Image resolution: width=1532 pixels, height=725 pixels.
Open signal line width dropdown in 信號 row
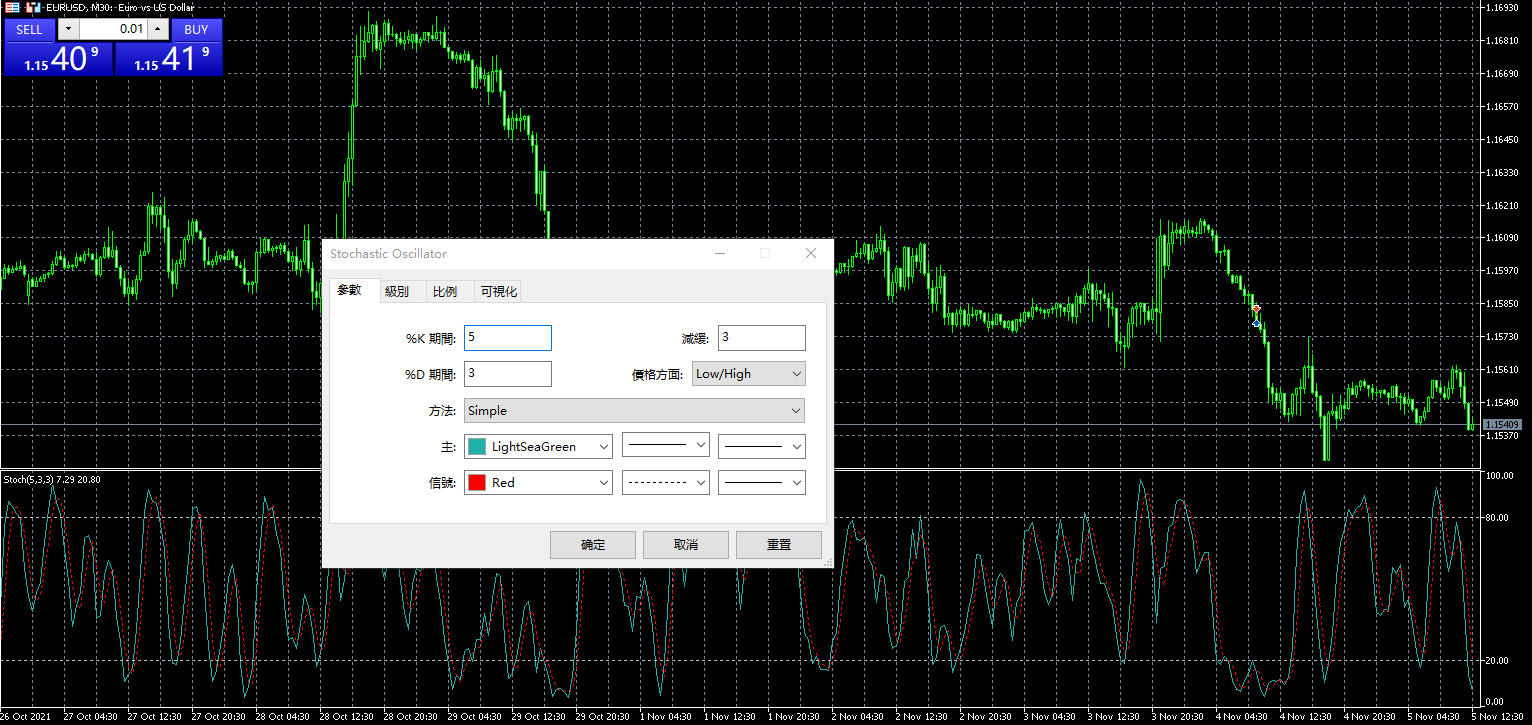tap(761, 482)
